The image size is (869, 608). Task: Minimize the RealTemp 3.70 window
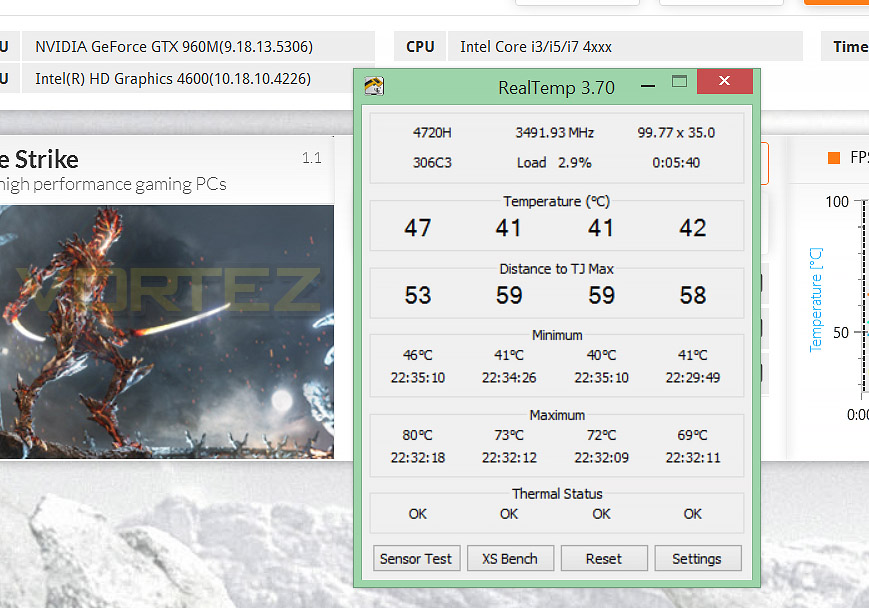pyautogui.click(x=648, y=86)
